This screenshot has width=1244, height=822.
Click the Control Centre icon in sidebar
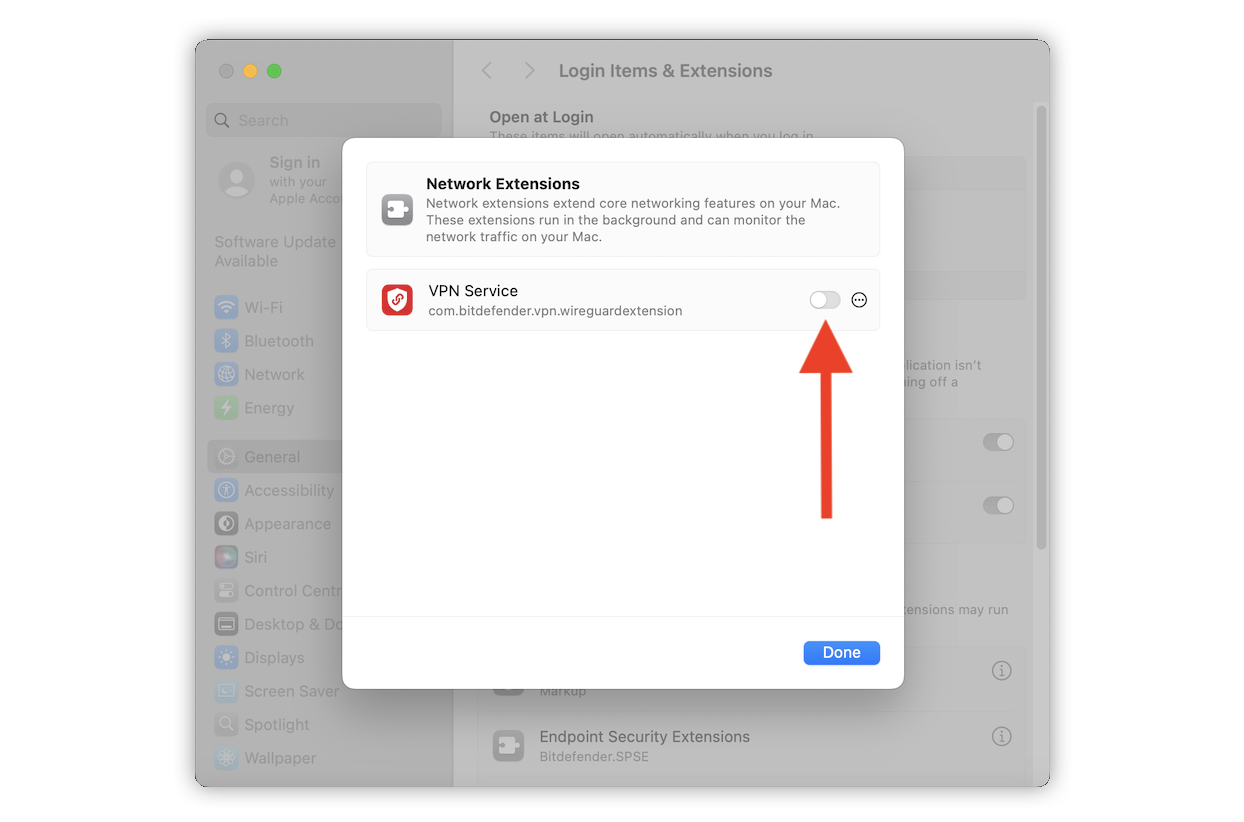click(226, 591)
